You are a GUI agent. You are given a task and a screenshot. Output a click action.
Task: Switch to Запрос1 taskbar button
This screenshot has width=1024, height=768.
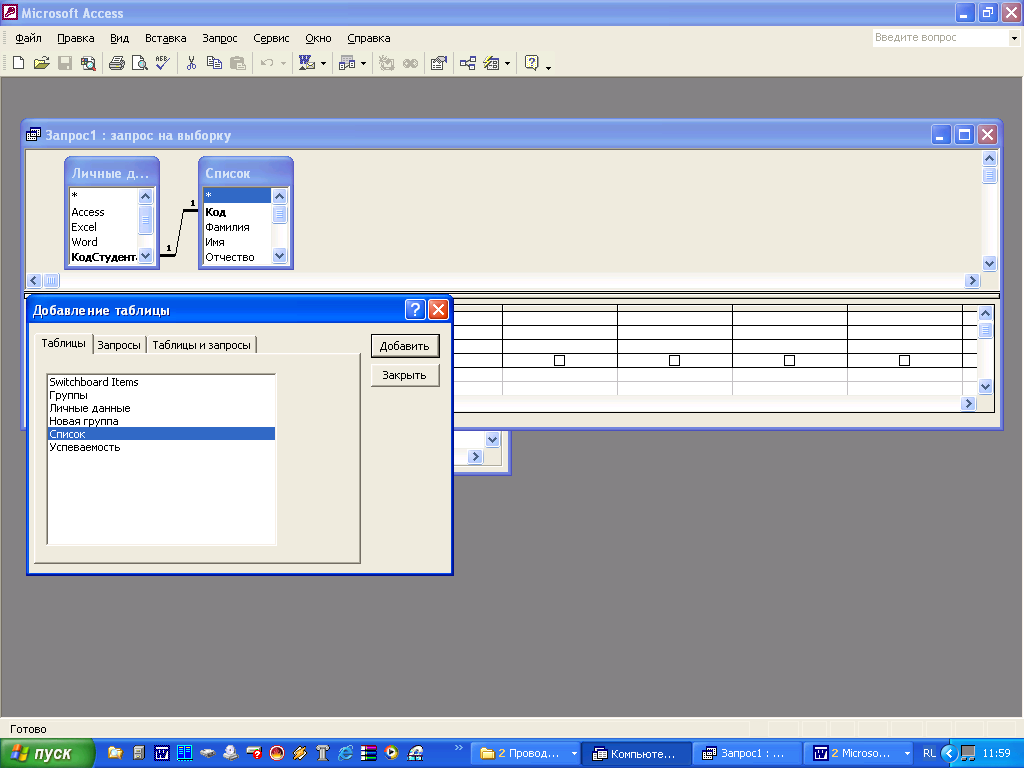[x=746, y=754]
